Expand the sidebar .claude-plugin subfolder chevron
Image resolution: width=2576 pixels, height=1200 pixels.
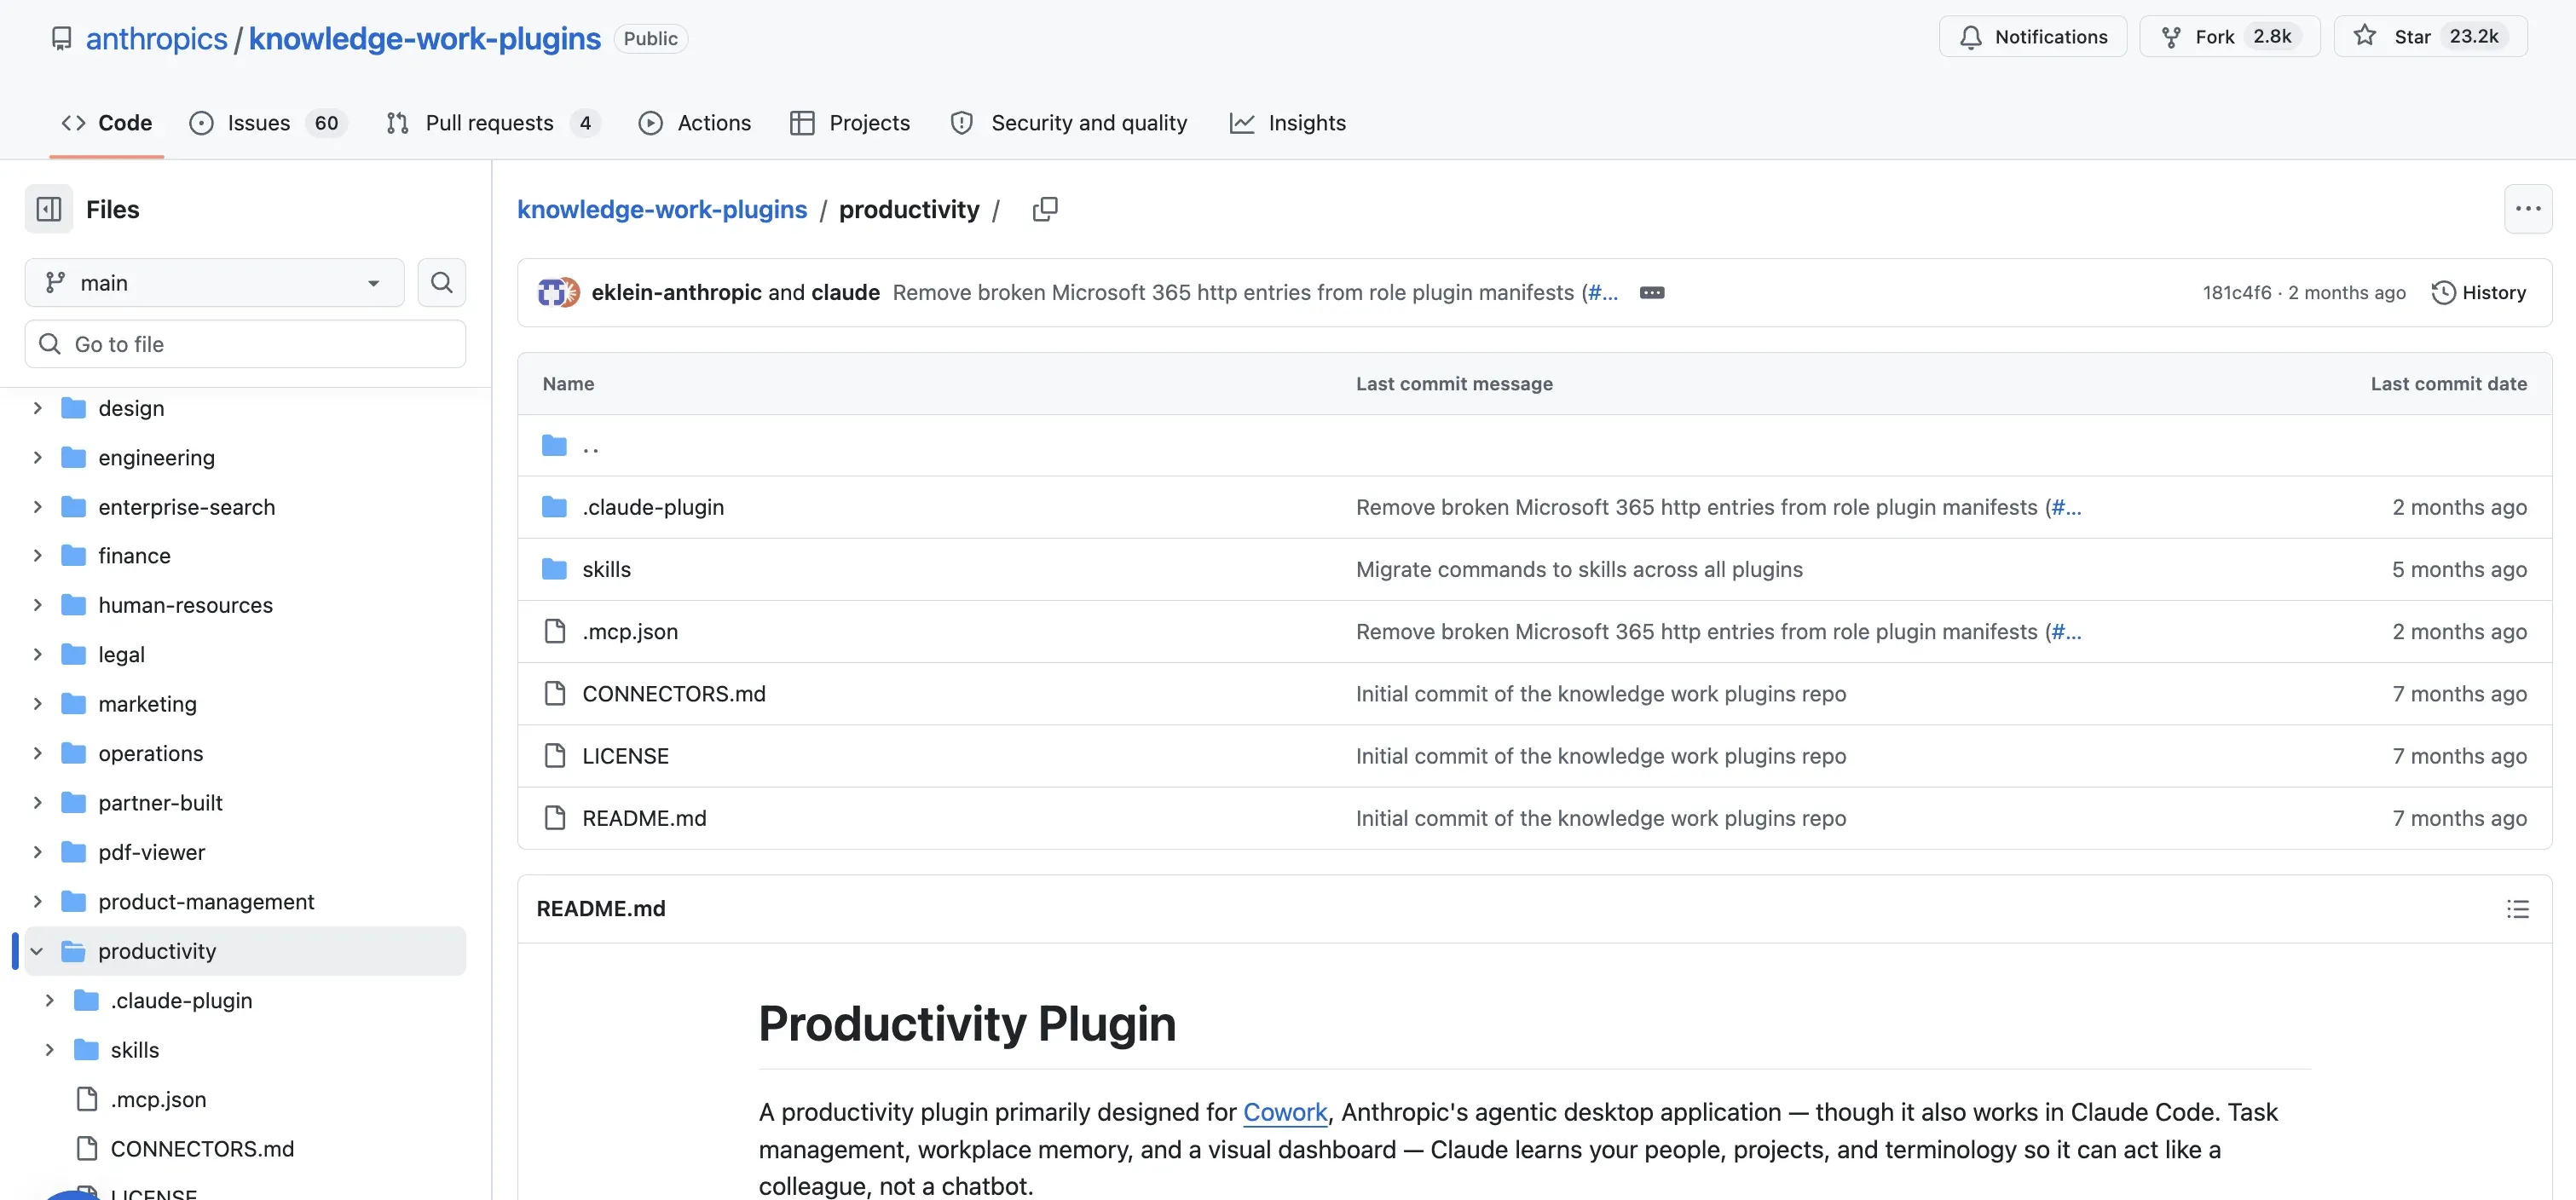[x=49, y=1001]
